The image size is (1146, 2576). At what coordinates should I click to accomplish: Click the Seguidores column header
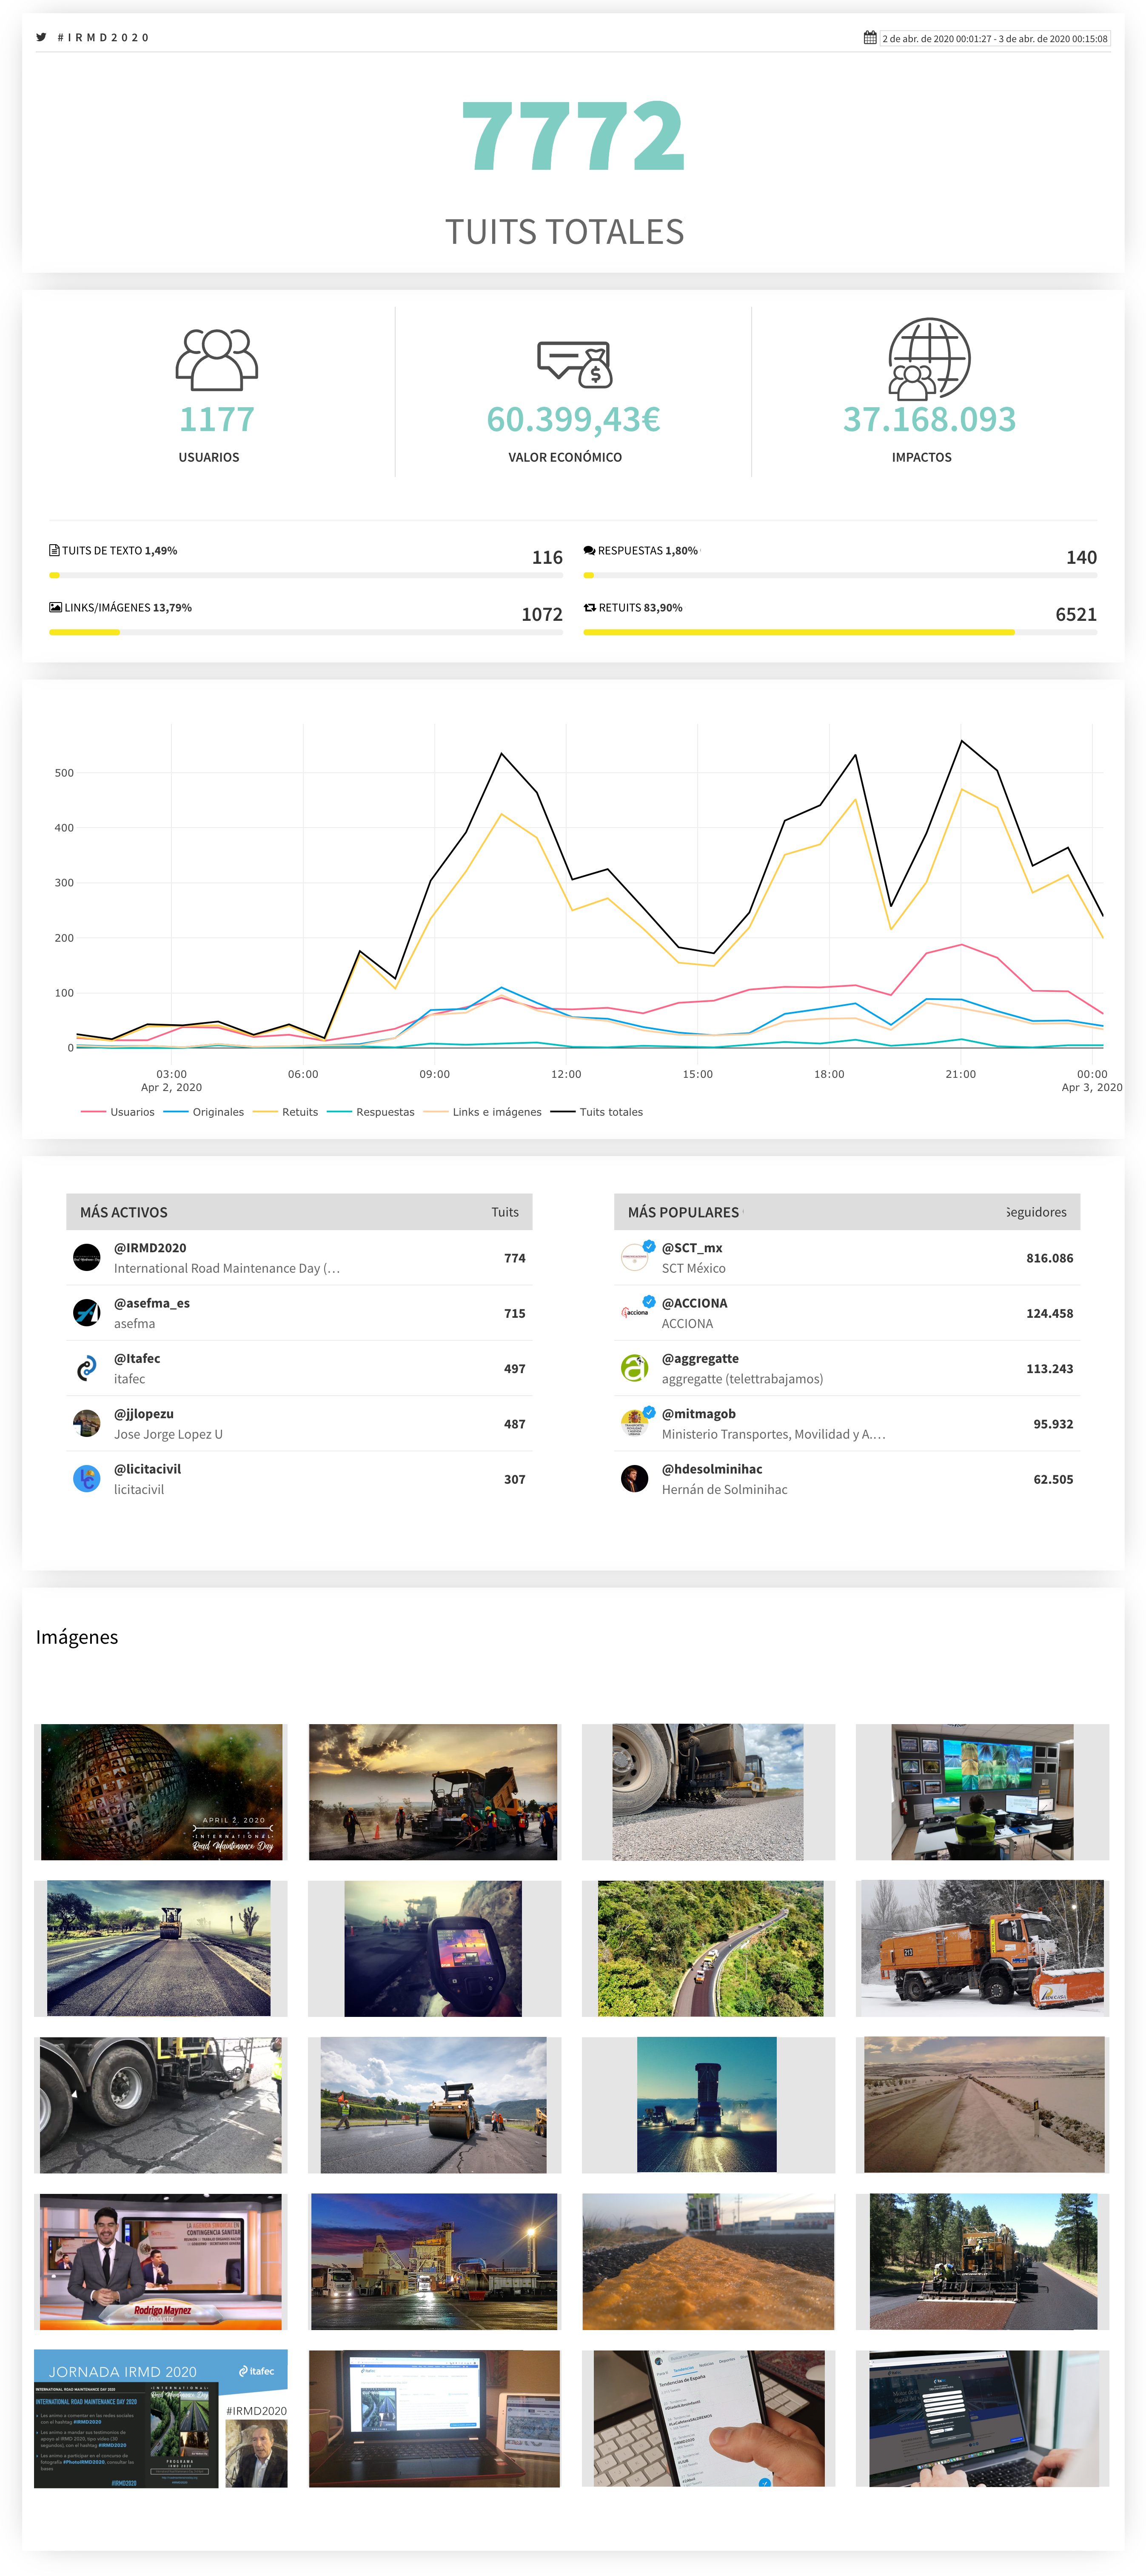[x=1036, y=1212]
